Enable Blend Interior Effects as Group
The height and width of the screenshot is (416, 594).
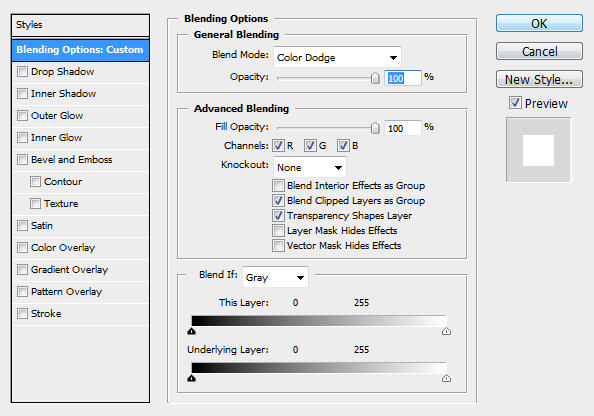[278, 186]
